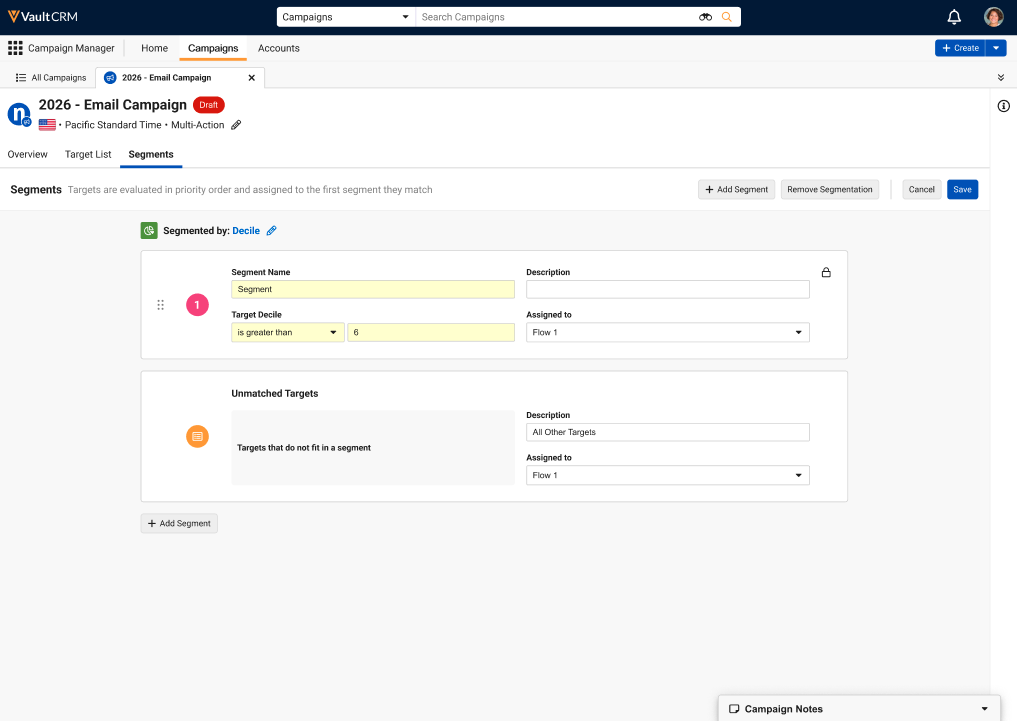The width and height of the screenshot is (1017, 721).
Task: Edit campaign details with the pencil icon
Action: 236,125
